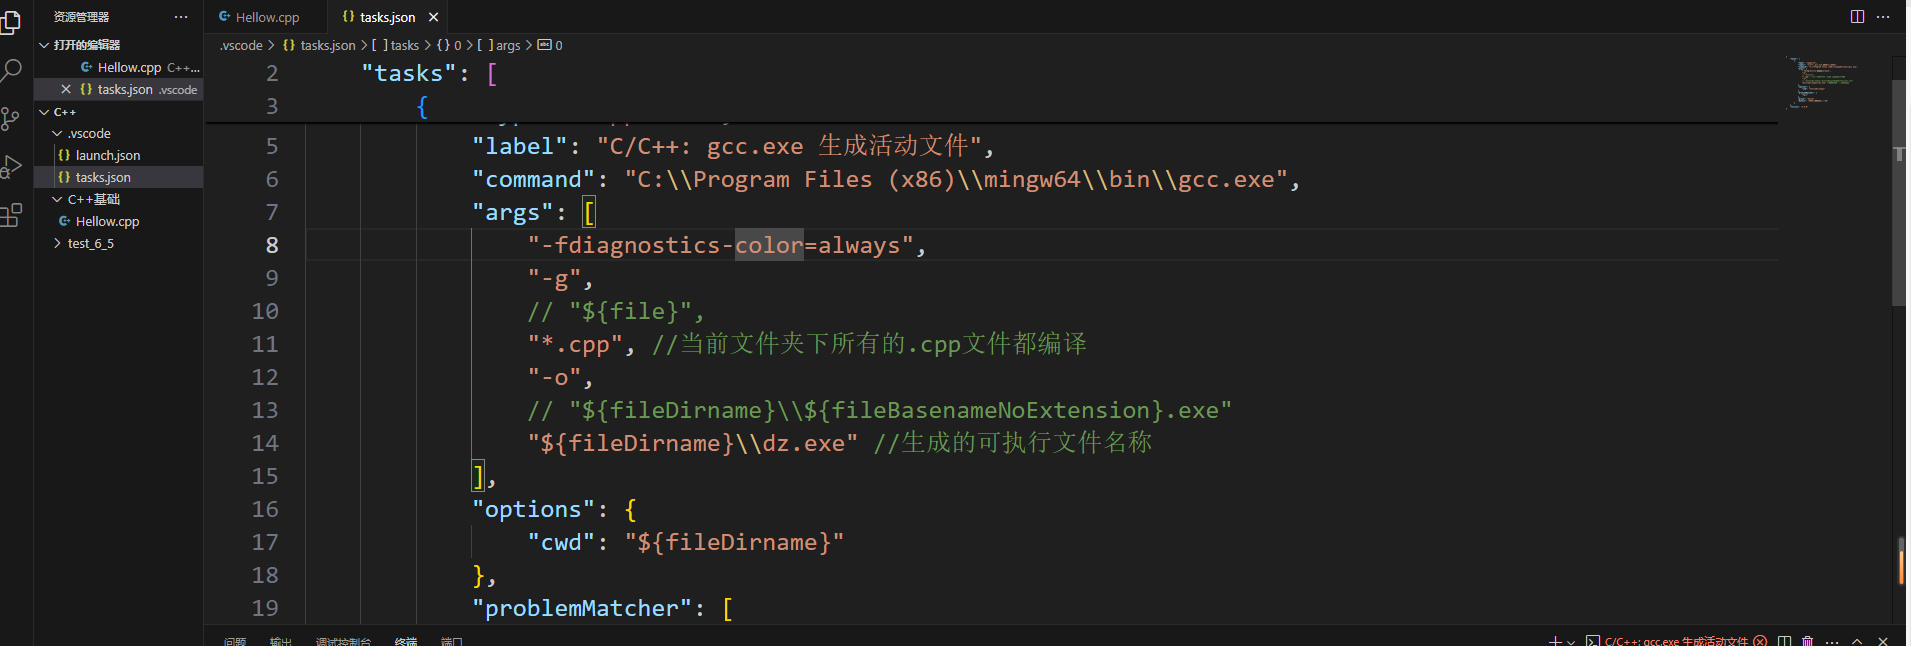Image resolution: width=1911 pixels, height=646 pixels.
Task: Open new terminal profile dropdown arrow
Action: (x=1571, y=641)
